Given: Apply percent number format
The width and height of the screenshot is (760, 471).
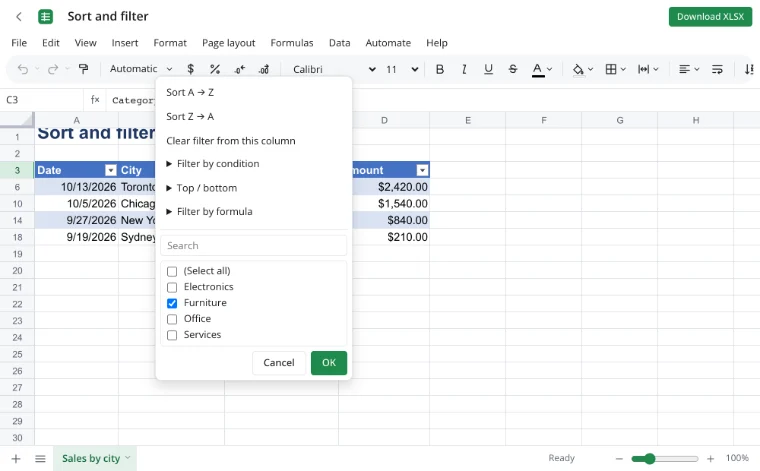Looking at the screenshot, I should click(x=215, y=69).
